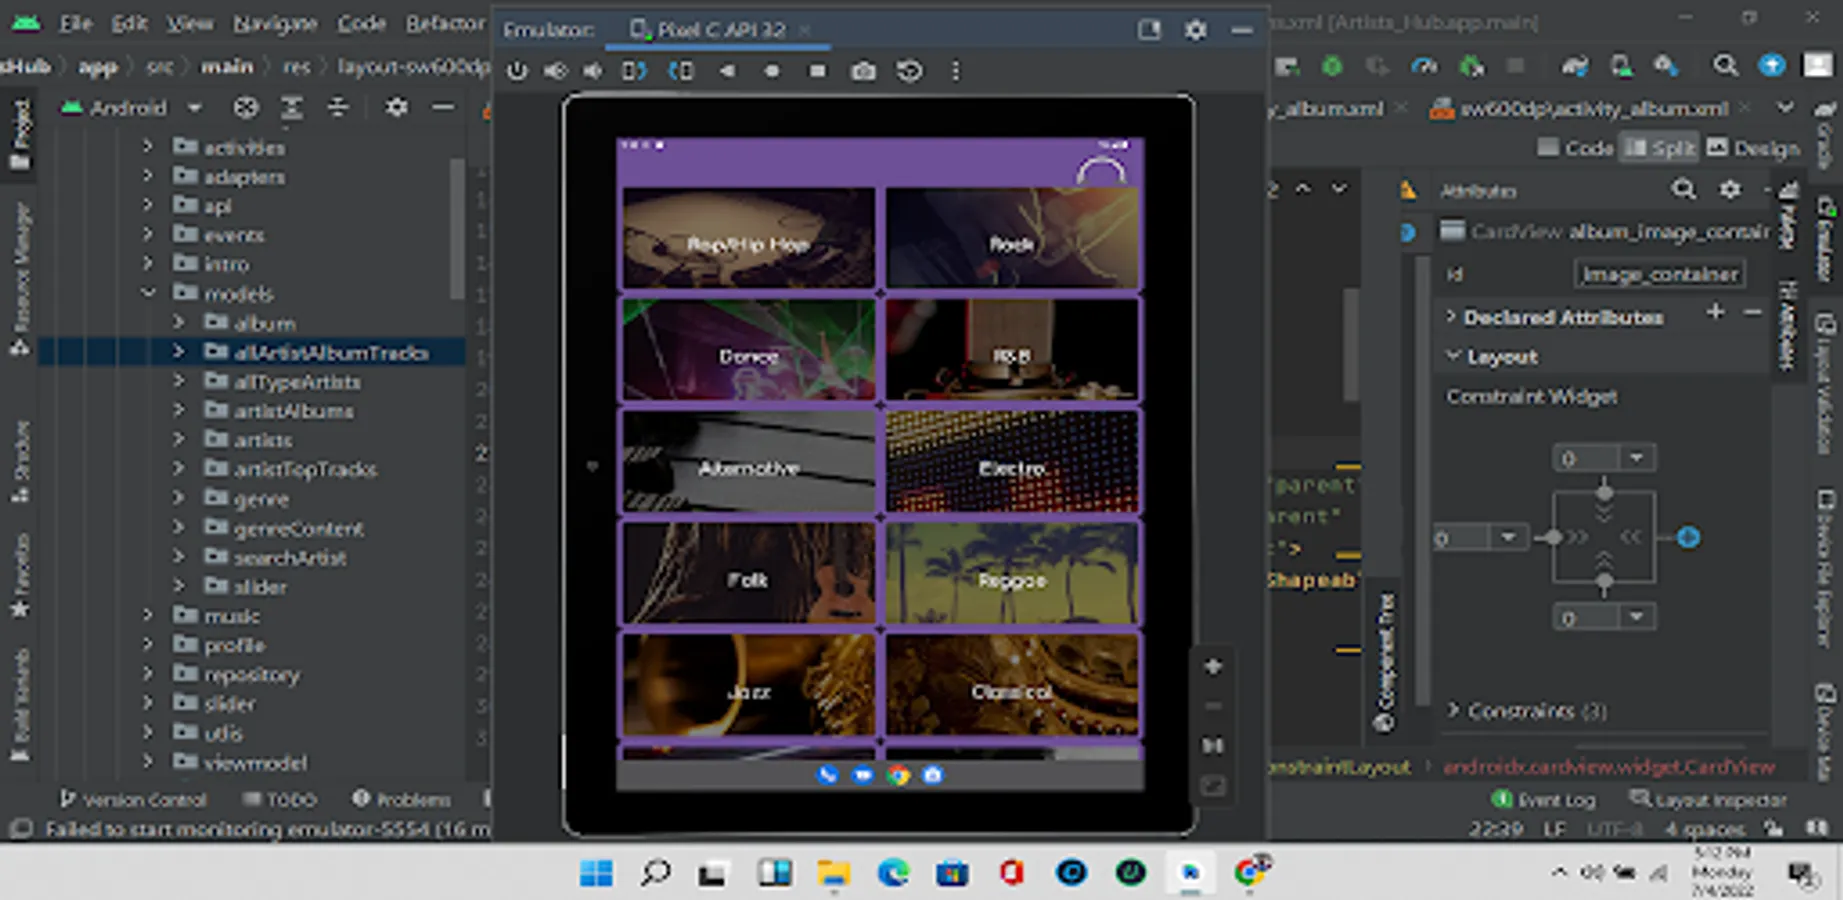
Task: Rotate the emulator left
Action: click(x=634, y=71)
